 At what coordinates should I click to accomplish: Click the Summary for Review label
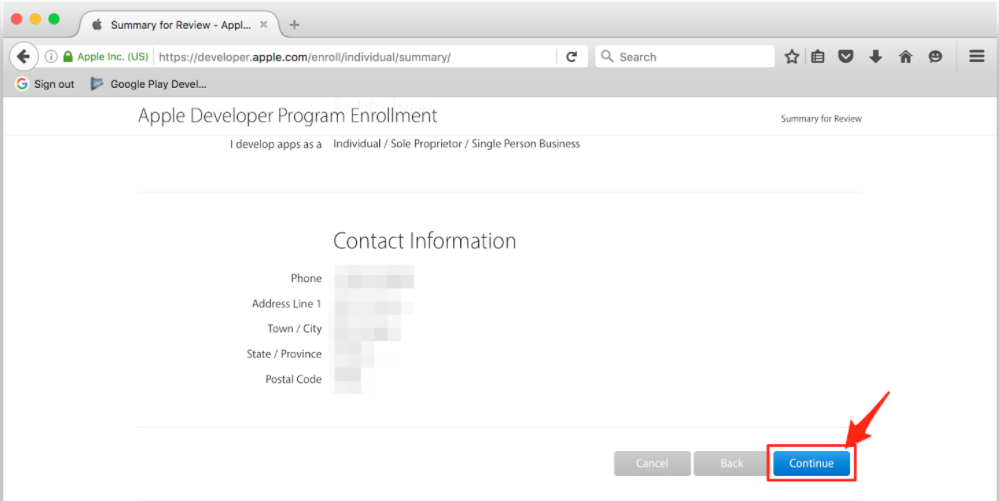[821, 119]
